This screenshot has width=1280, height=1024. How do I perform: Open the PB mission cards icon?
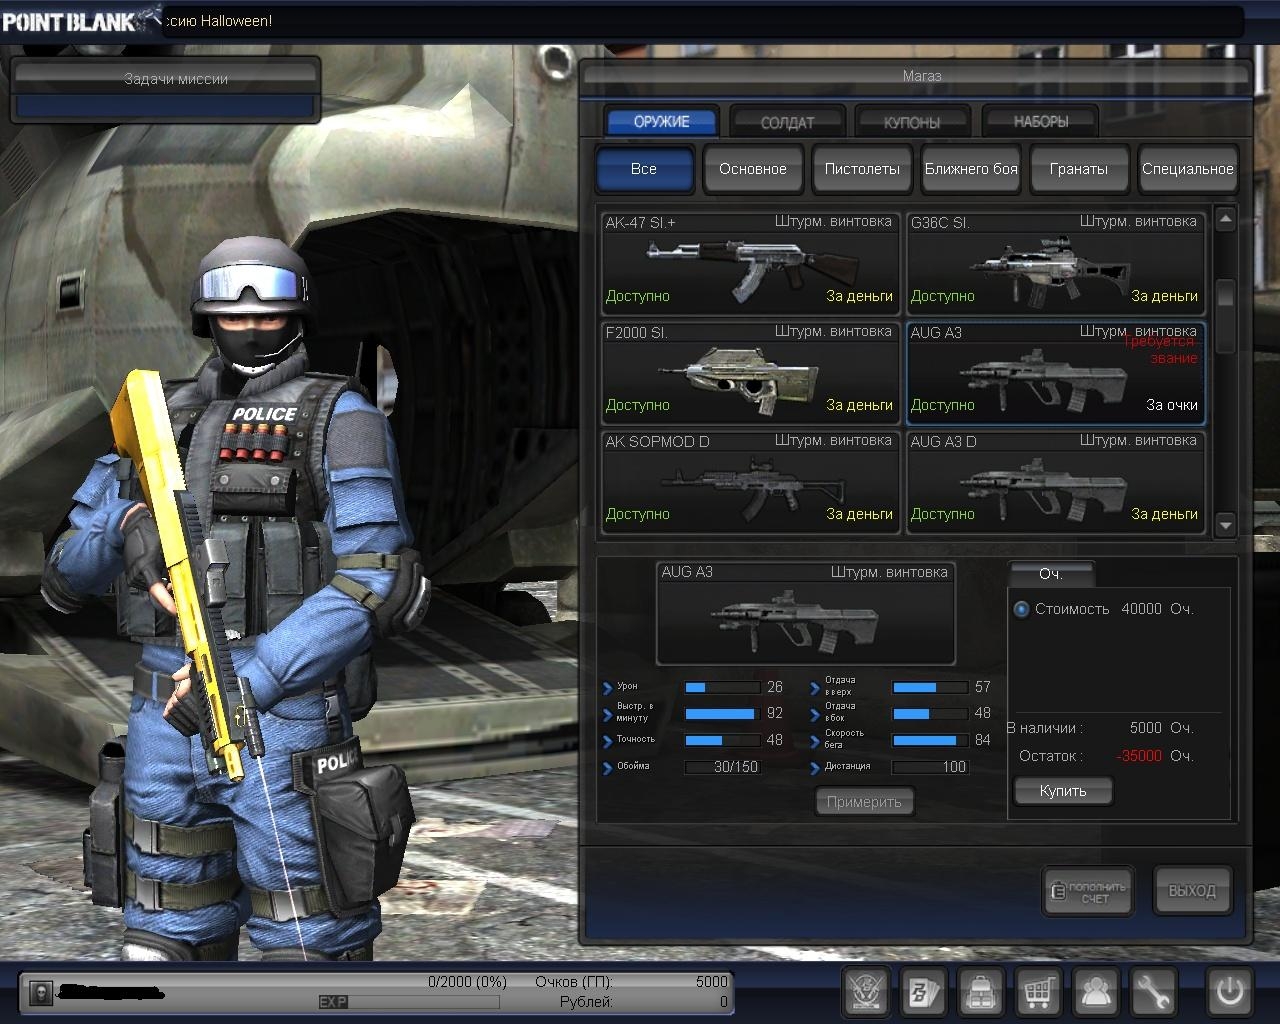click(x=923, y=992)
